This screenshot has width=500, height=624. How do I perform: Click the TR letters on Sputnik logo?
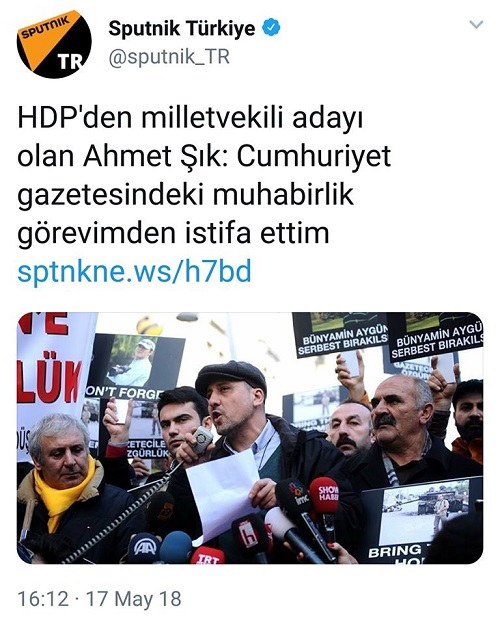point(70,62)
